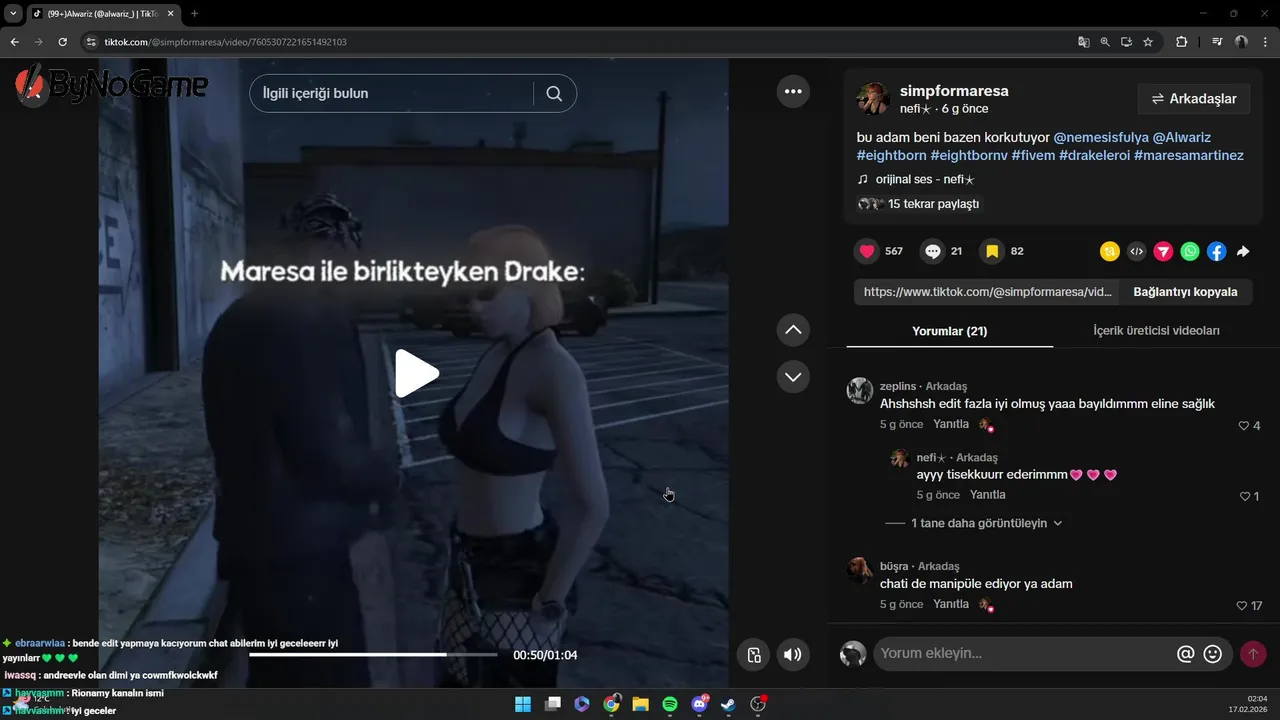
Task: Open the #maresamartinez hashtag
Action: (x=1189, y=156)
